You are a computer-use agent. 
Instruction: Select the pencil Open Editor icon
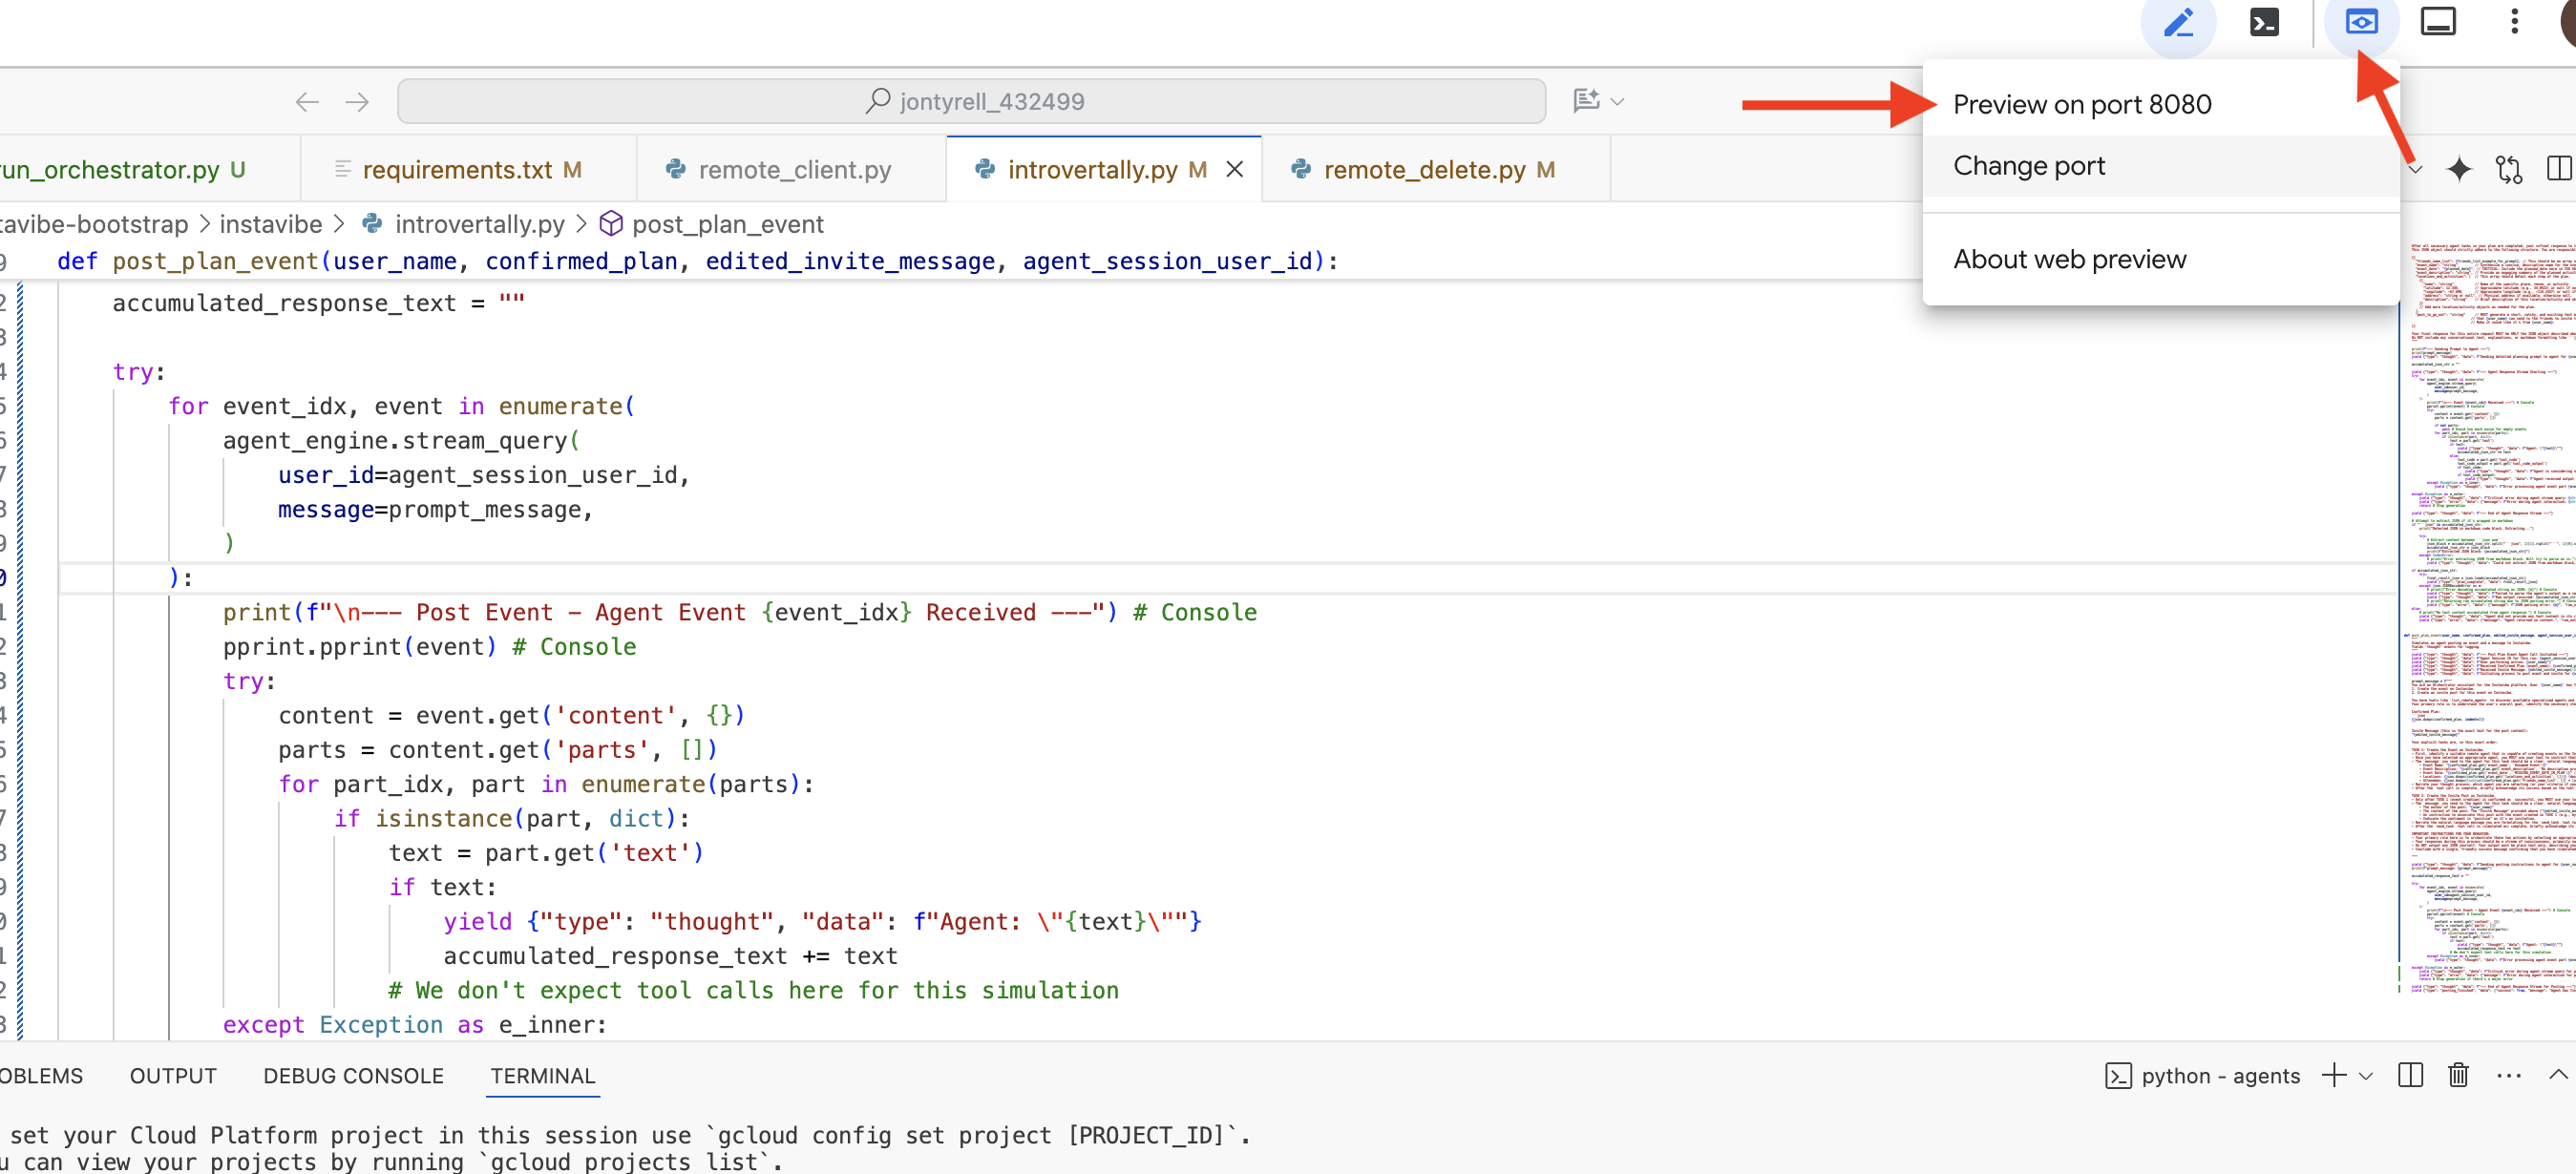[x=2180, y=22]
